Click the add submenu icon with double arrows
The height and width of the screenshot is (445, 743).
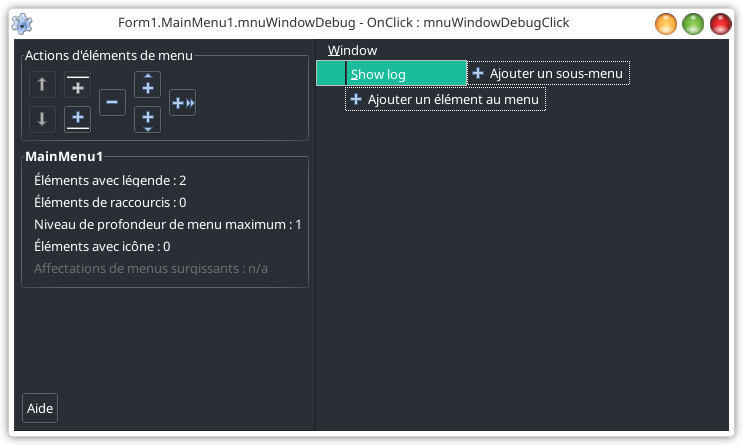point(182,102)
